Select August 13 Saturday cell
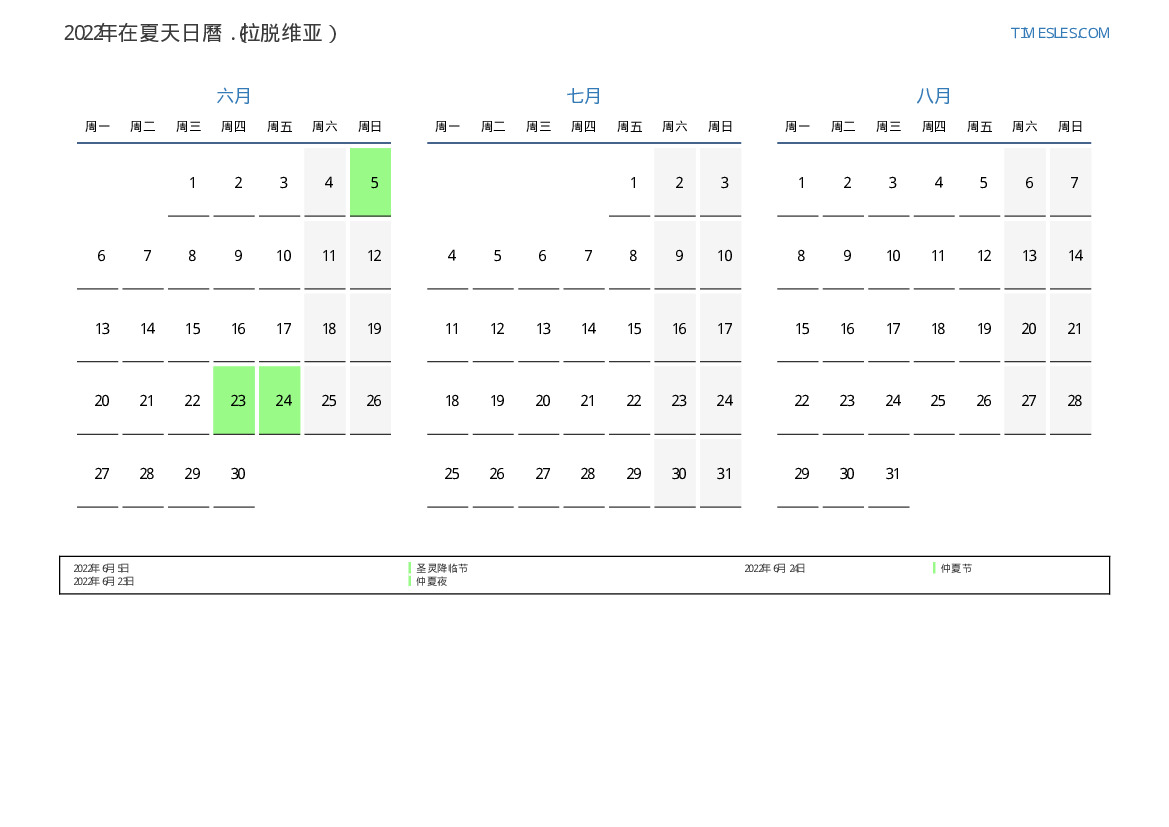This screenshot has width=1169, height=827. (1025, 255)
